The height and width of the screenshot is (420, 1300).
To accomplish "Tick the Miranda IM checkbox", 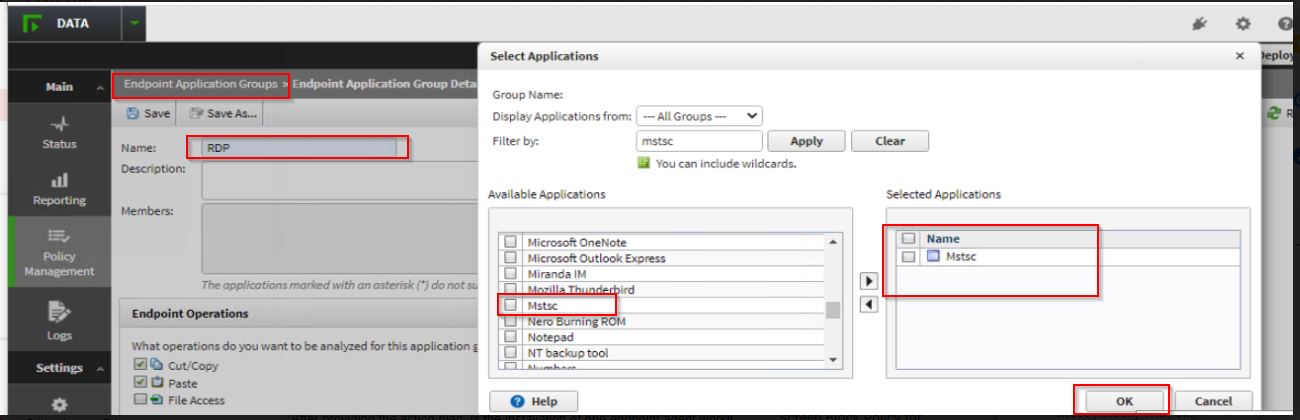I will [x=511, y=274].
